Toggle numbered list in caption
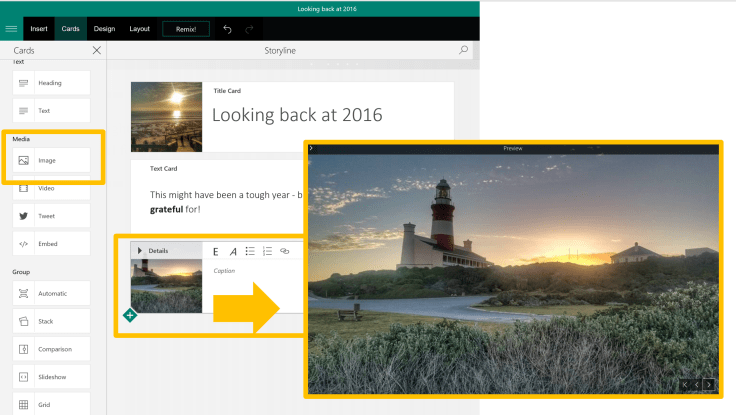The height and width of the screenshot is (415, 736). tap(267, 251)
